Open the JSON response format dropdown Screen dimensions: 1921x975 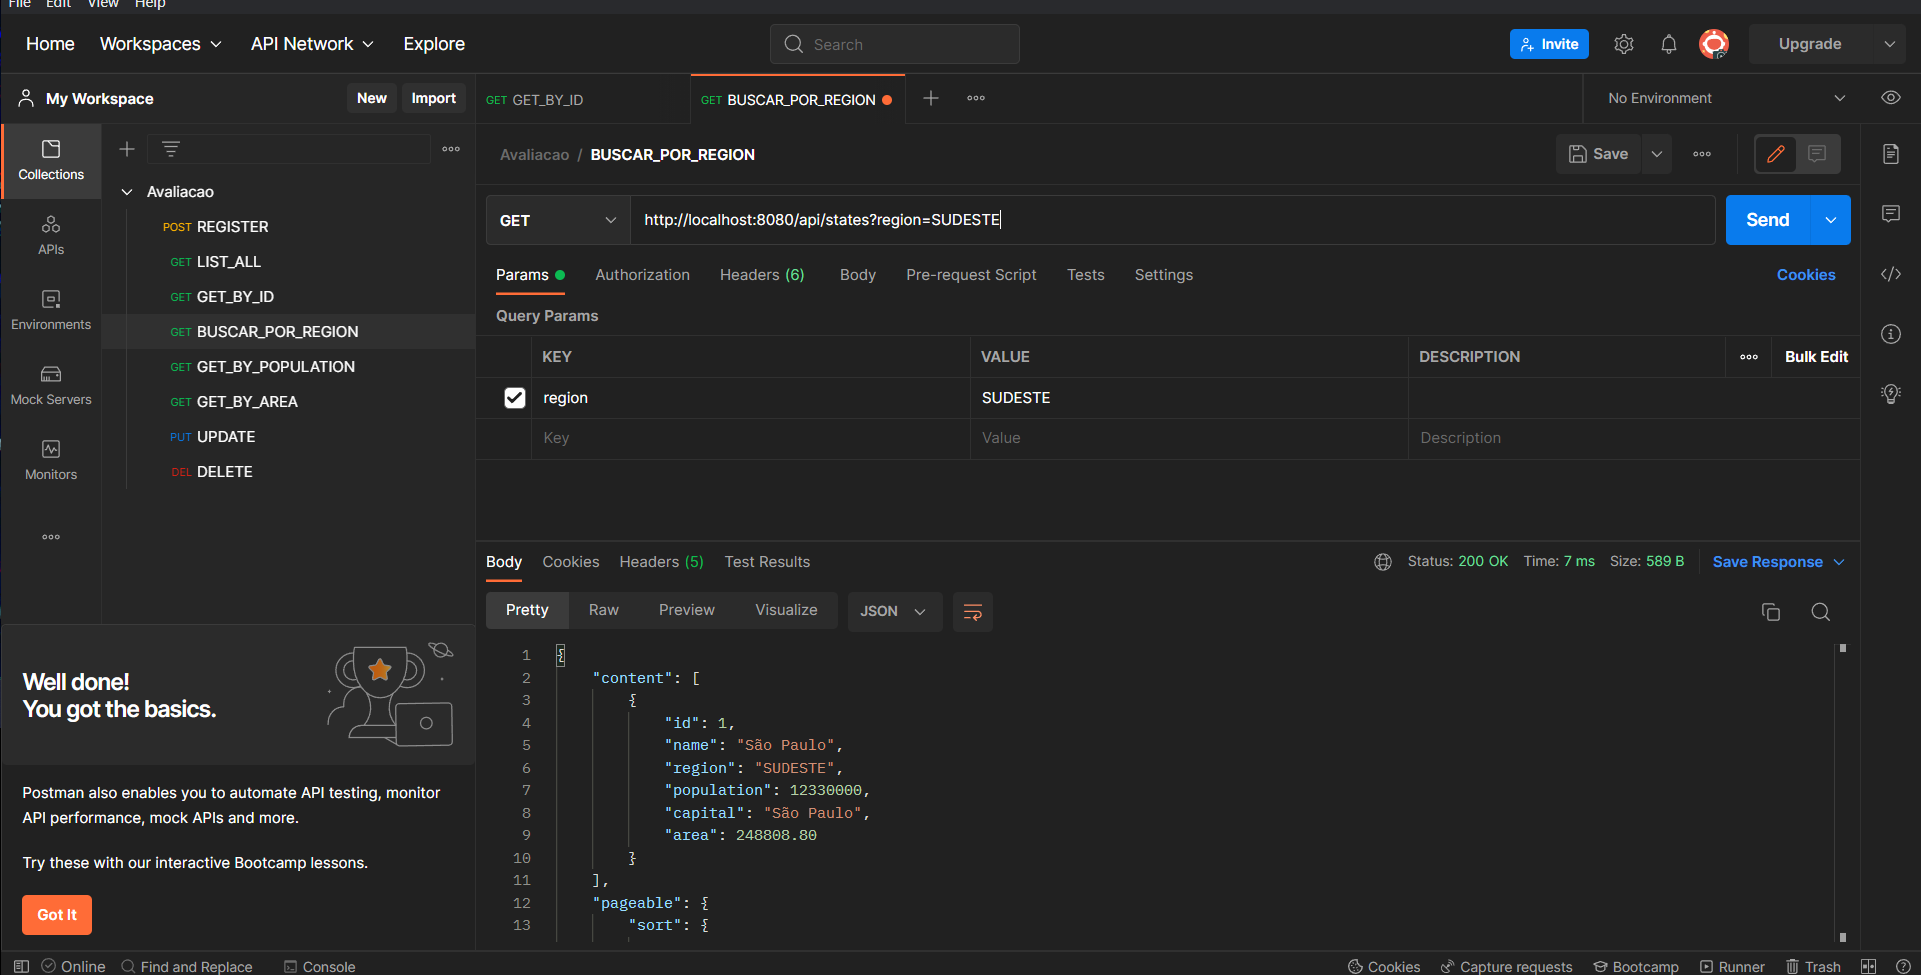pyautogui.click(x=894, y=611)
